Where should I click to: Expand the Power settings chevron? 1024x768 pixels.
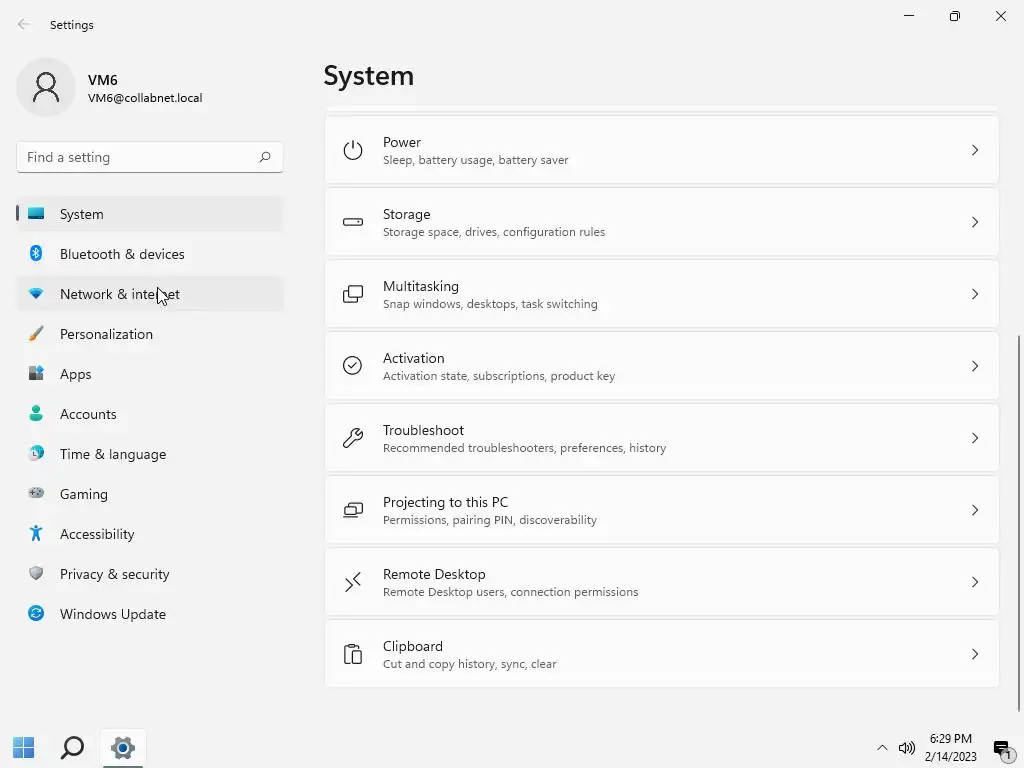(x=974, y=150)
